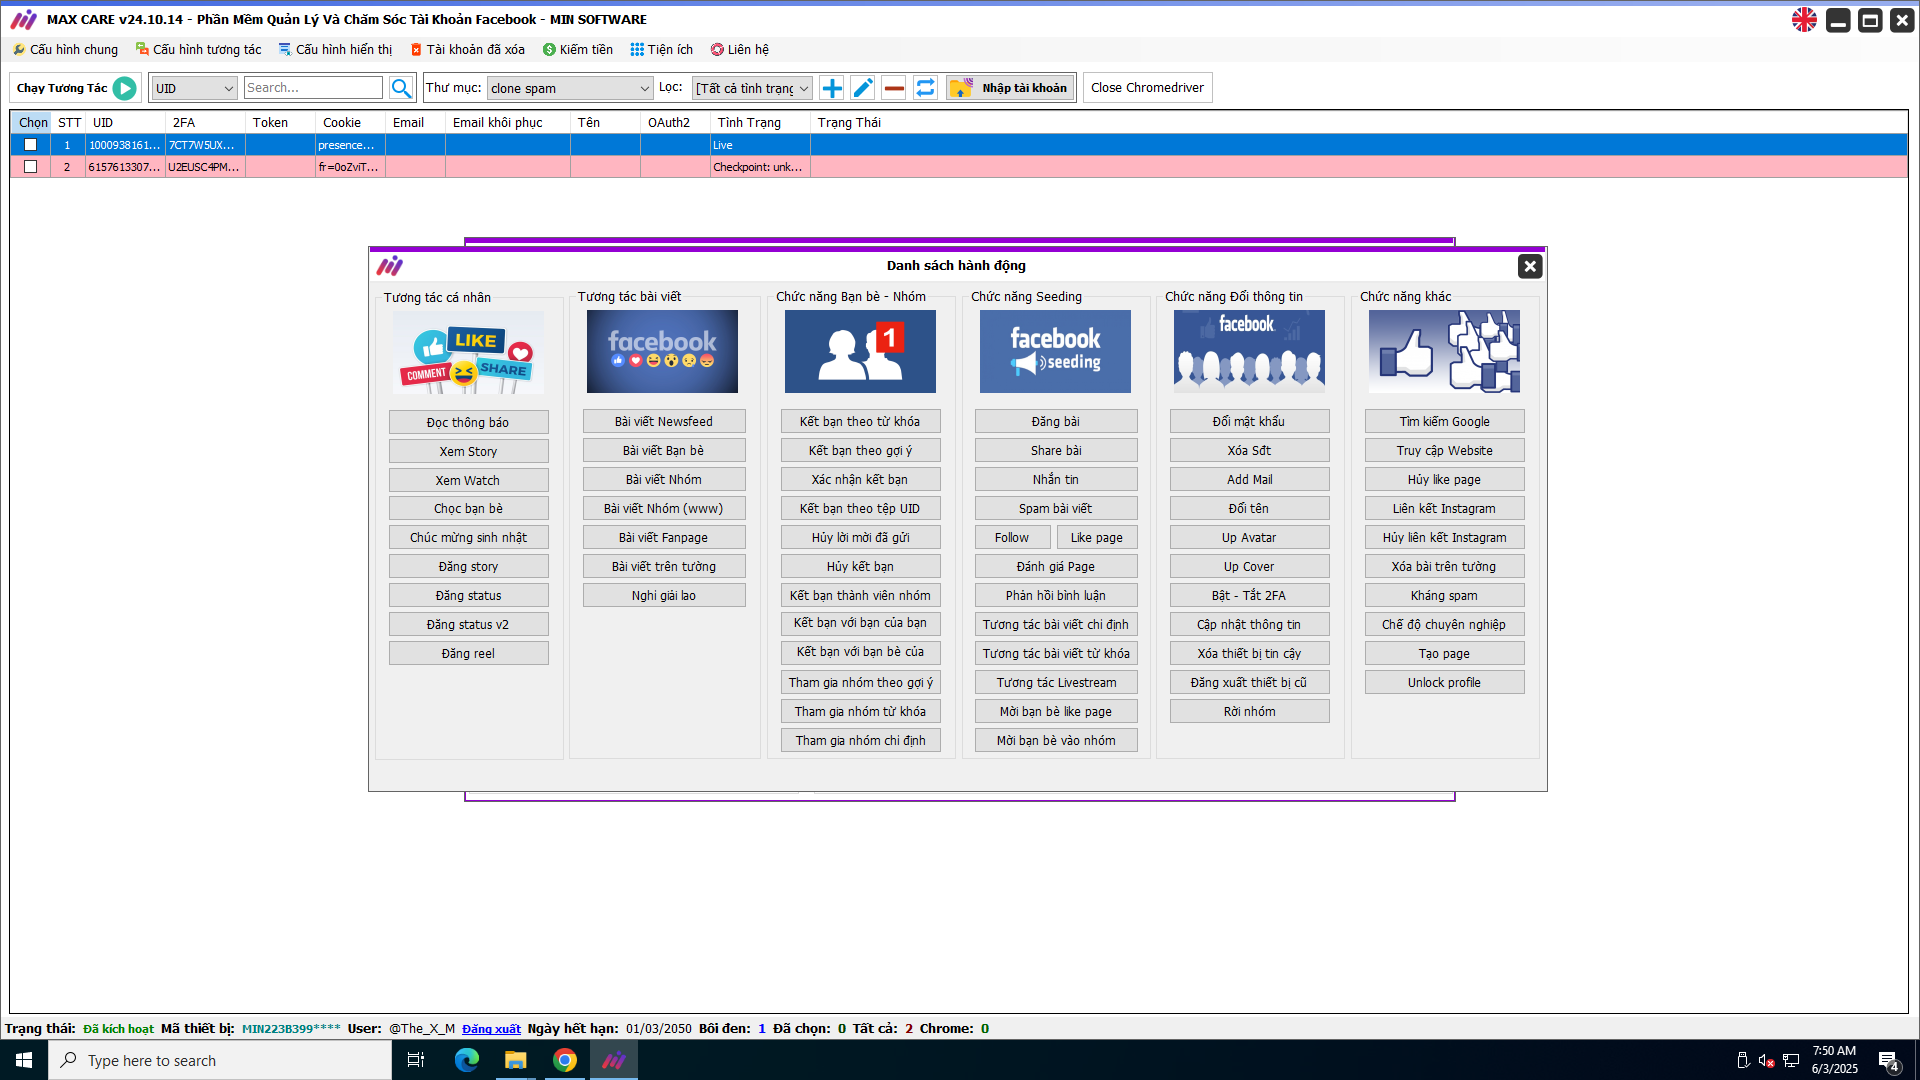
Task: Click the Bài viết Newsfeed button
Action: tap(664, 421)
